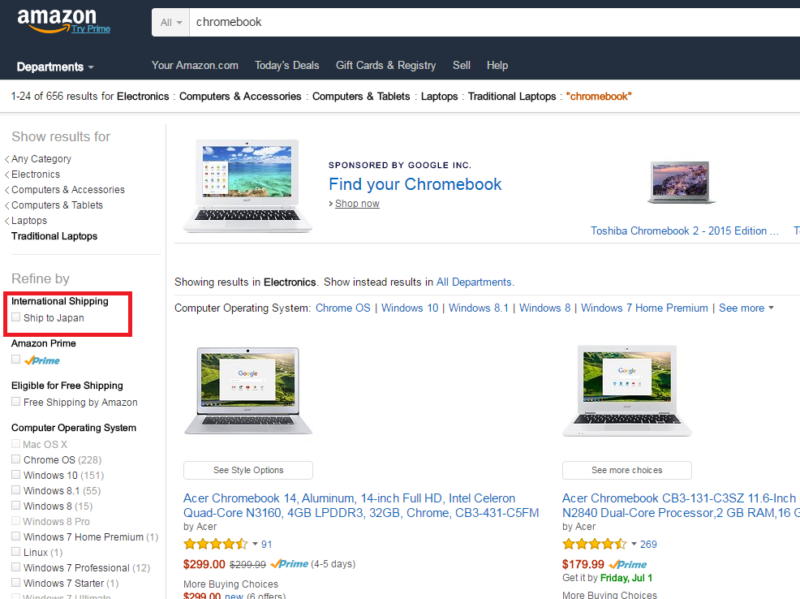Click Acer Chromebook 14 star rating
Image resolution: width=800 pixels, height=599 pixels.
point(215,544)
